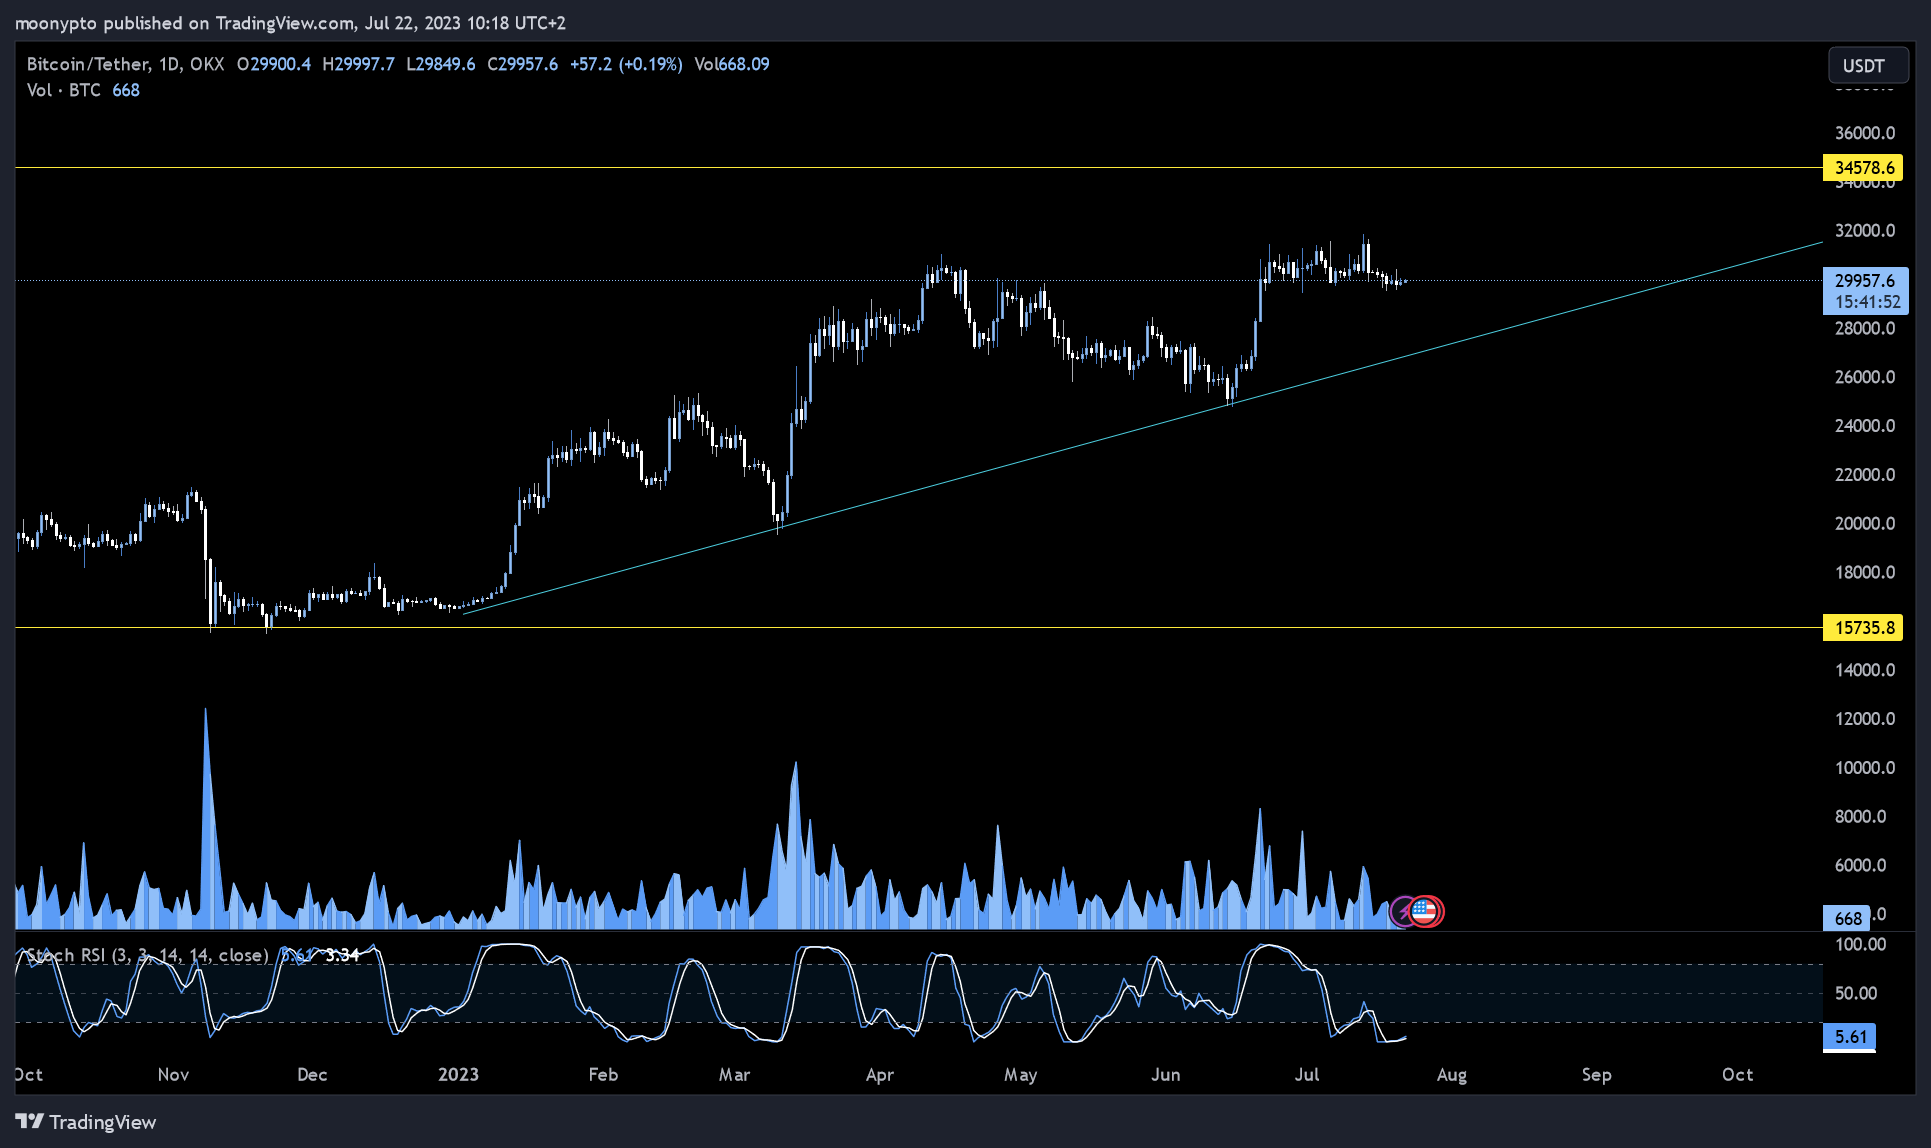Open the USDT currency selector
This screenshot has height=1148, width=1931.
pyautogui.click(x=1868, y=66)
